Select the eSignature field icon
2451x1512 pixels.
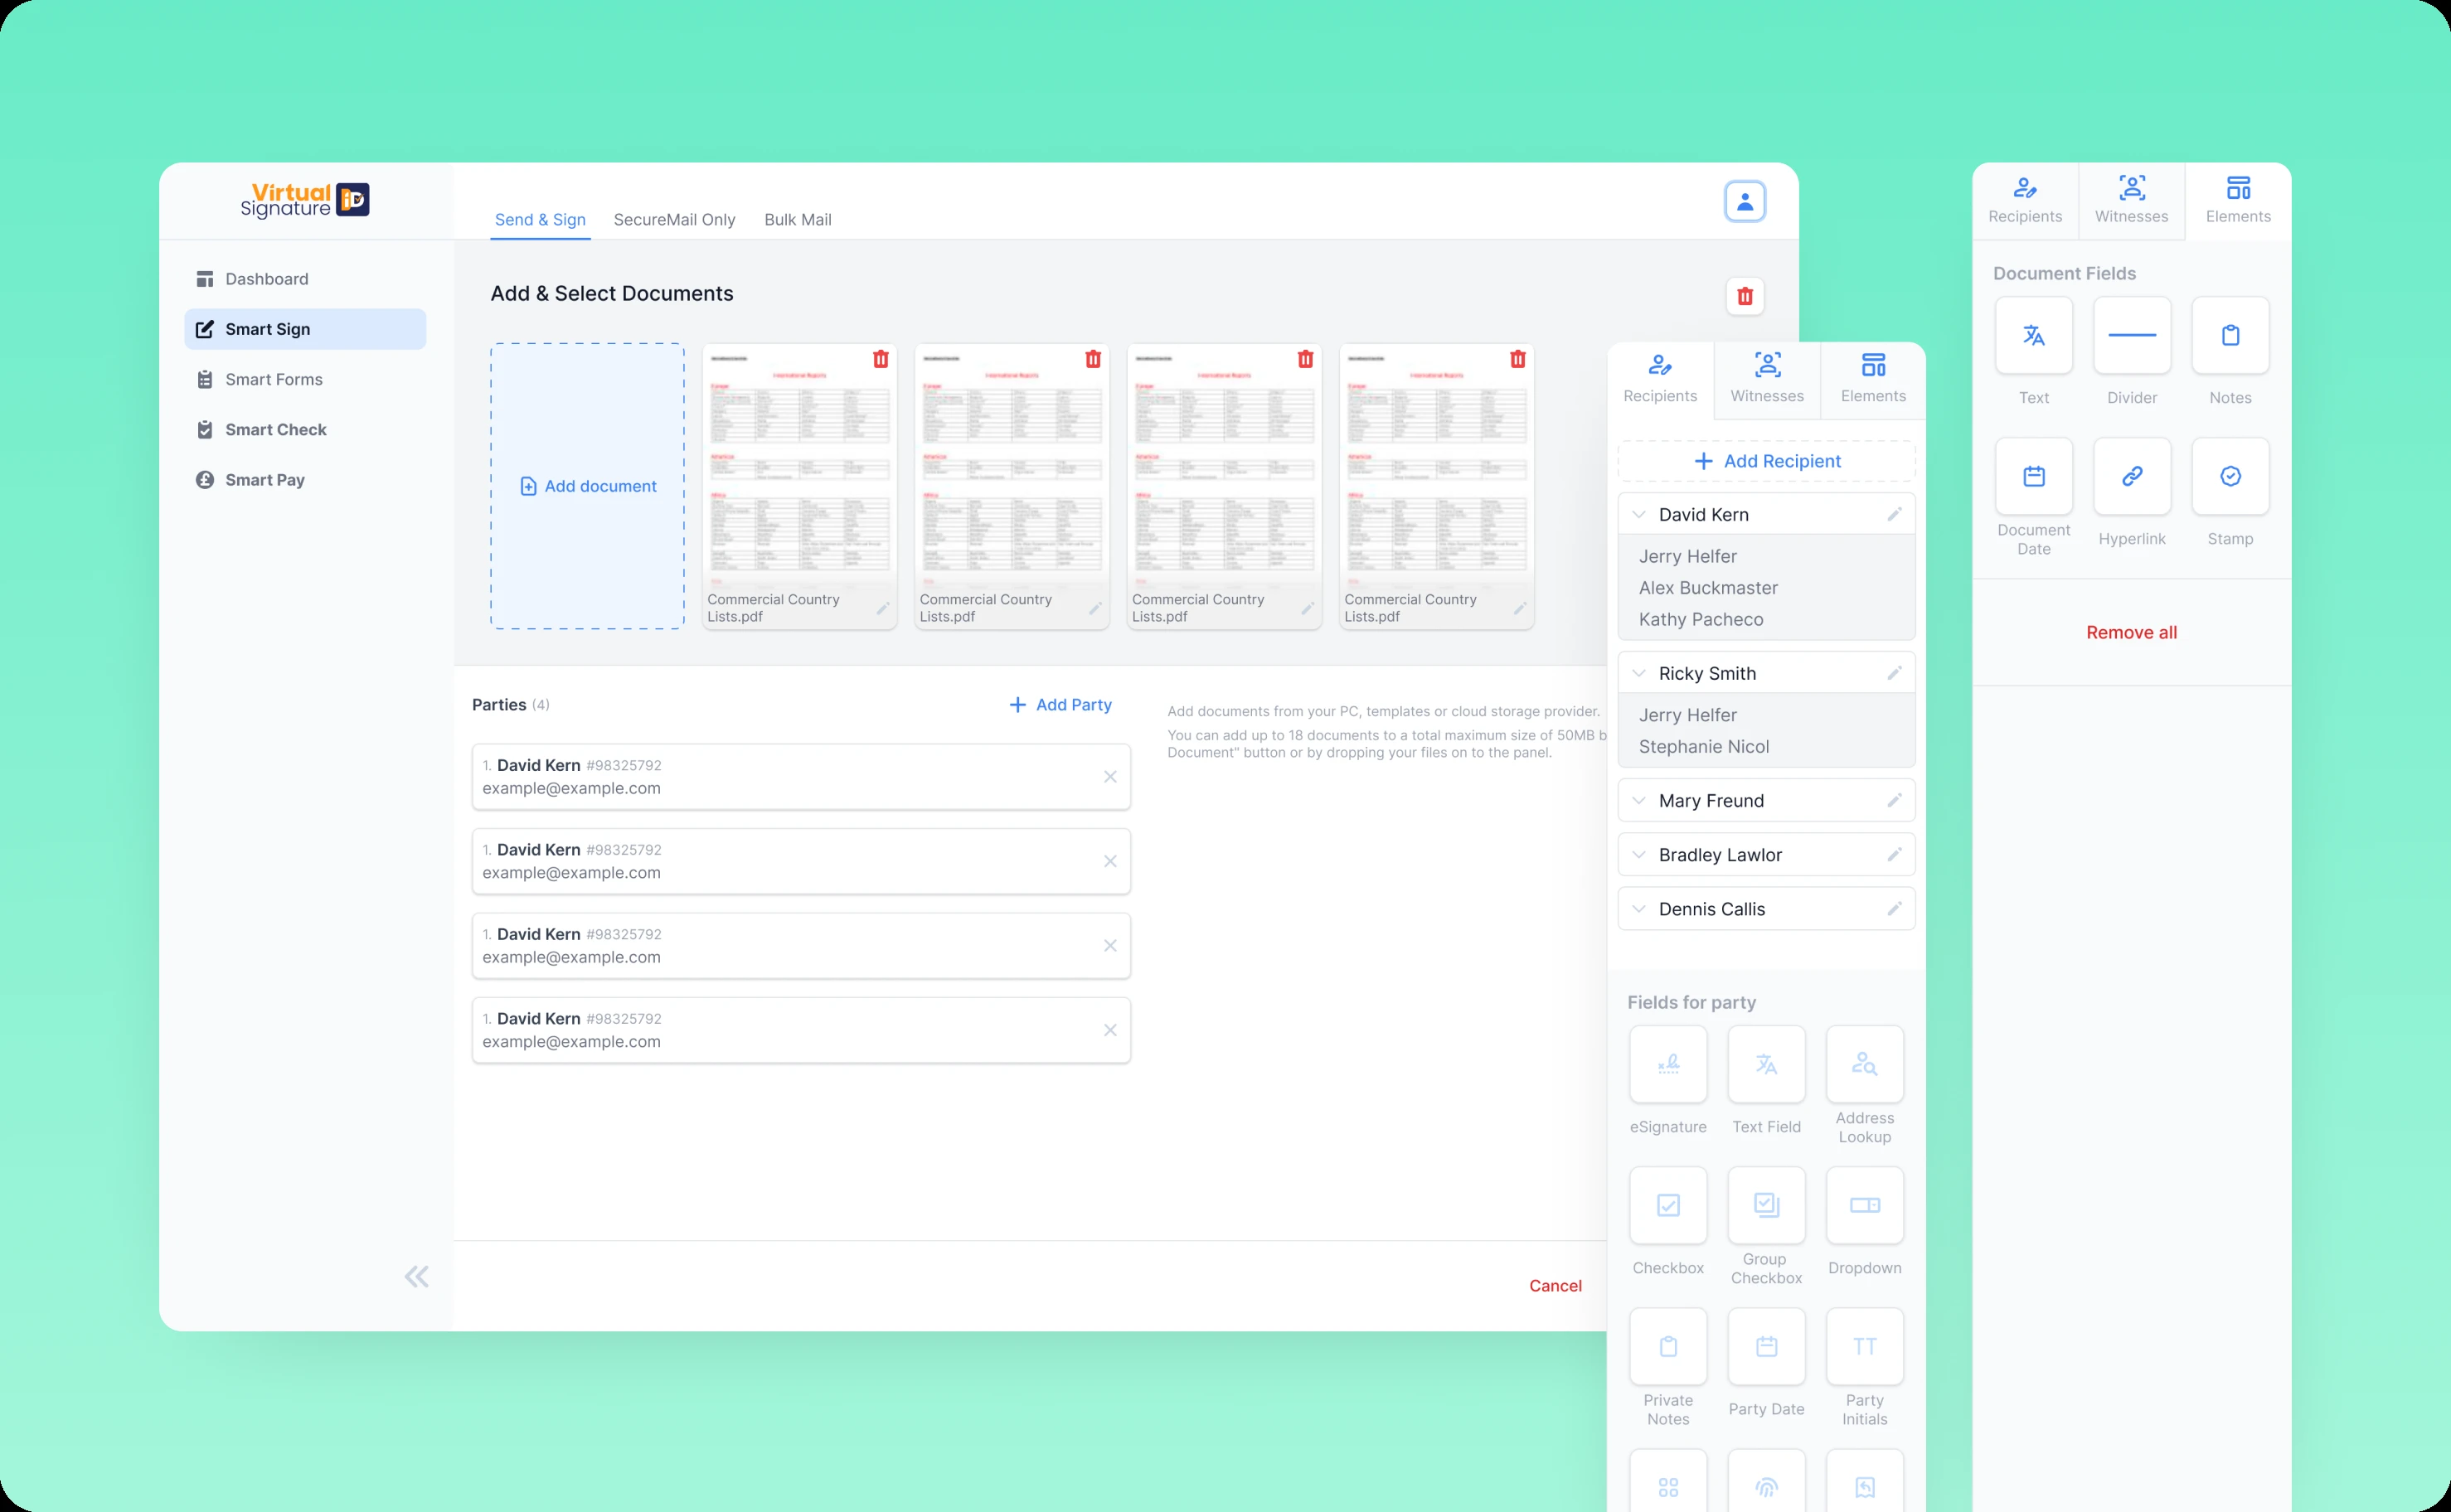(x=1667, y=1064)
